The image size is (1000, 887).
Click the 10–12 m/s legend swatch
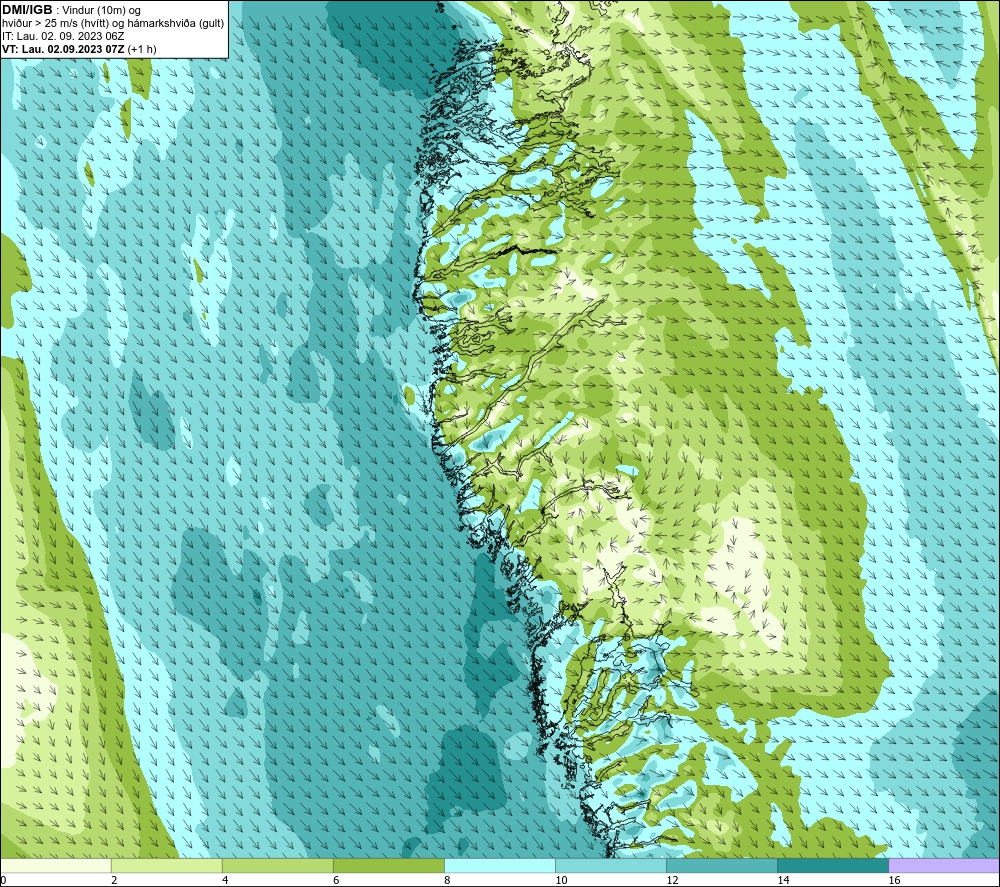[x=610, y=865]
